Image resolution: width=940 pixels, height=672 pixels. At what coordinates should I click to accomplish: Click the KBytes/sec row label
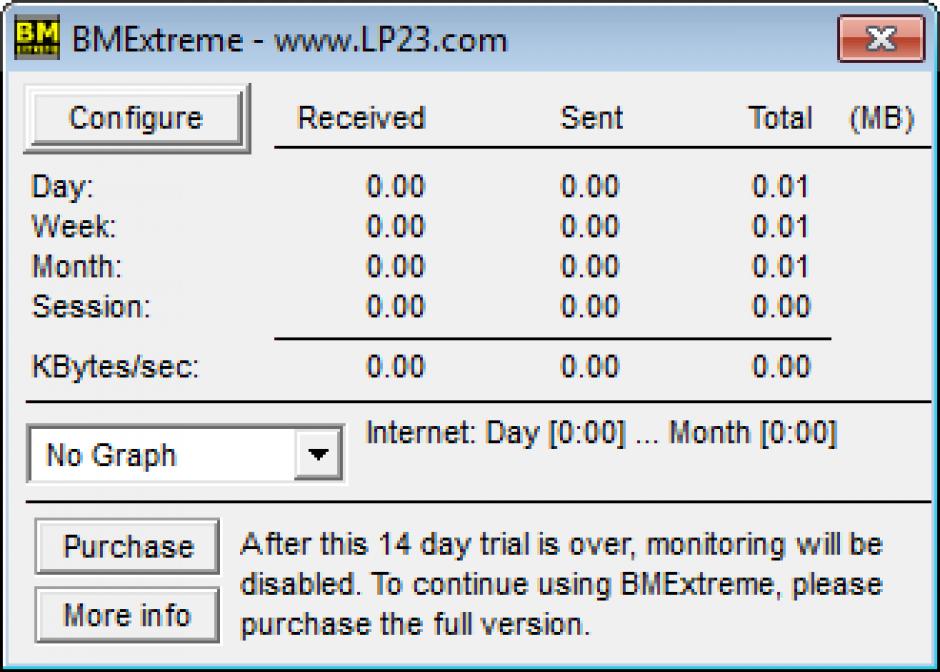pyautogui.click(x=115, y=366)
